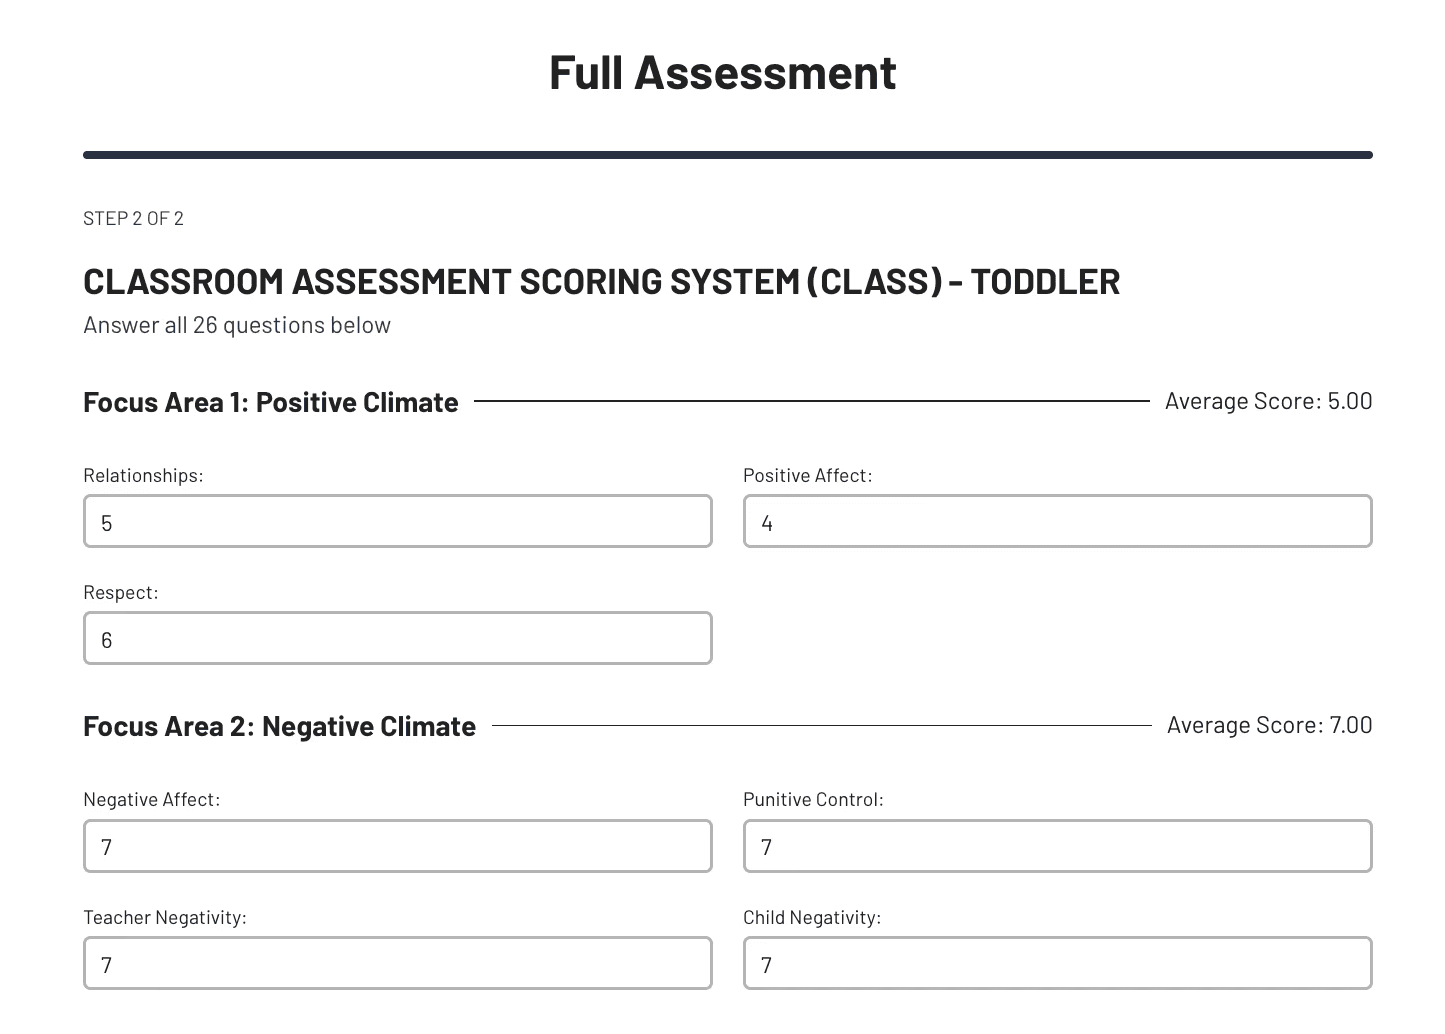Click the Teacher Negativity score box
This screenshot has width=1445, height=1034.
point(397,963)
